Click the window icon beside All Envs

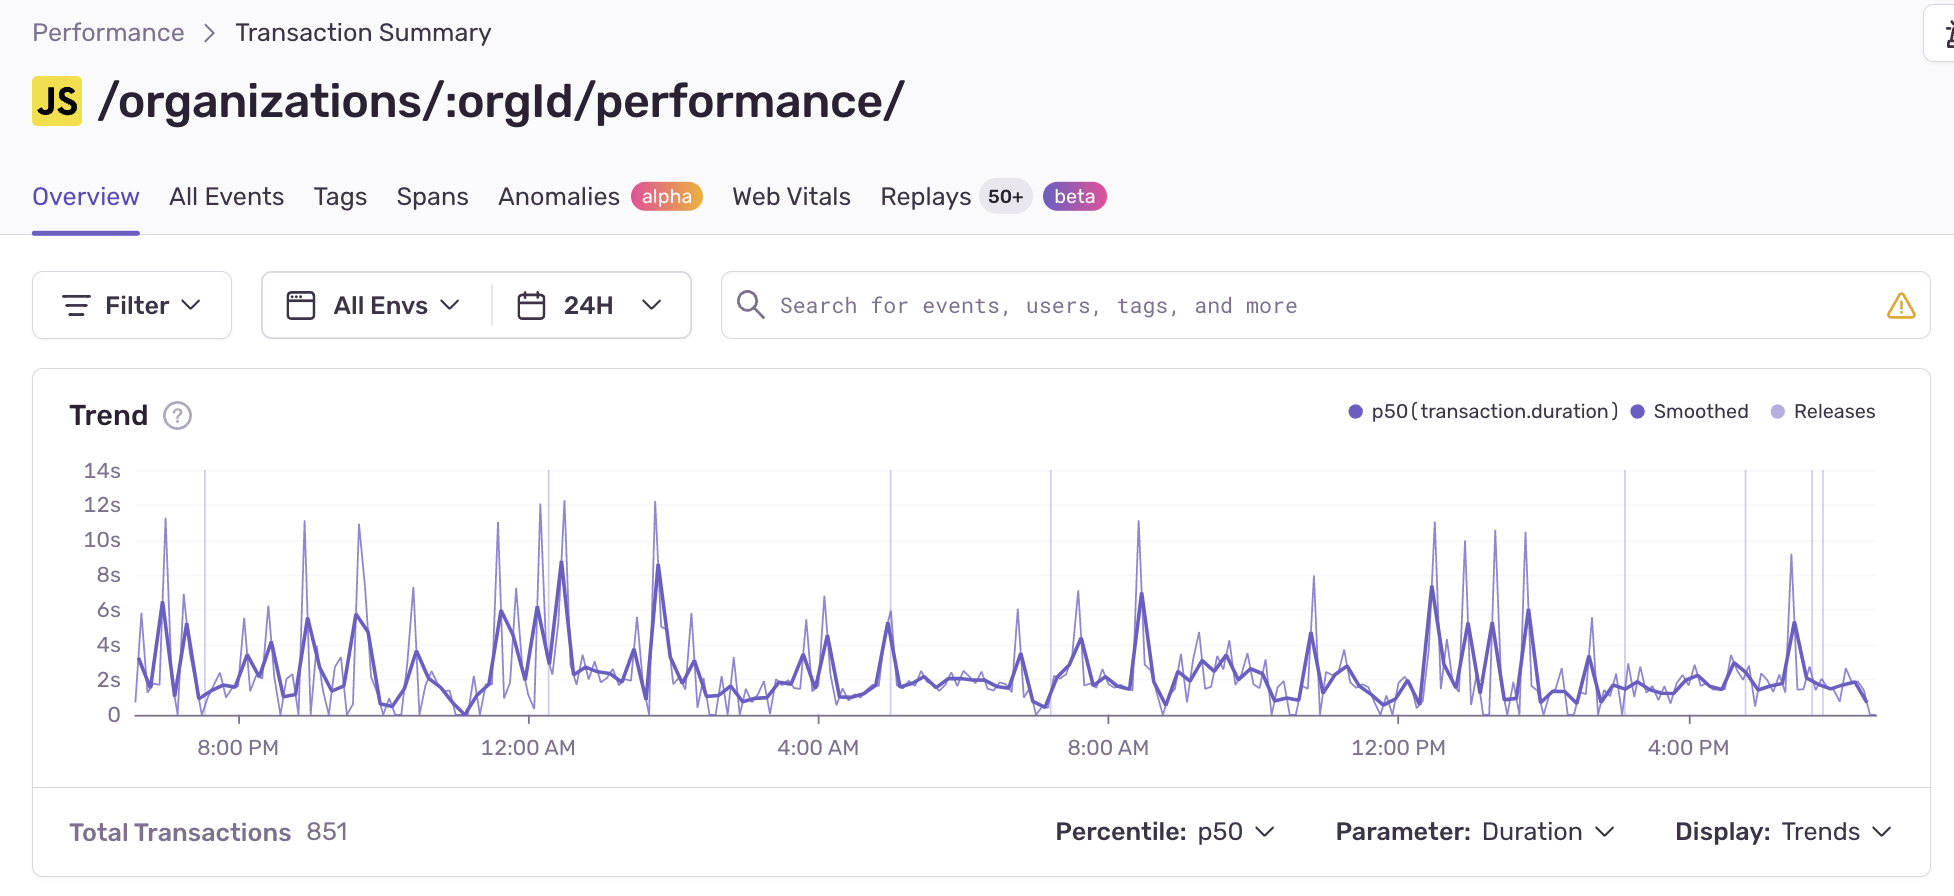click(x=300, y=305)
